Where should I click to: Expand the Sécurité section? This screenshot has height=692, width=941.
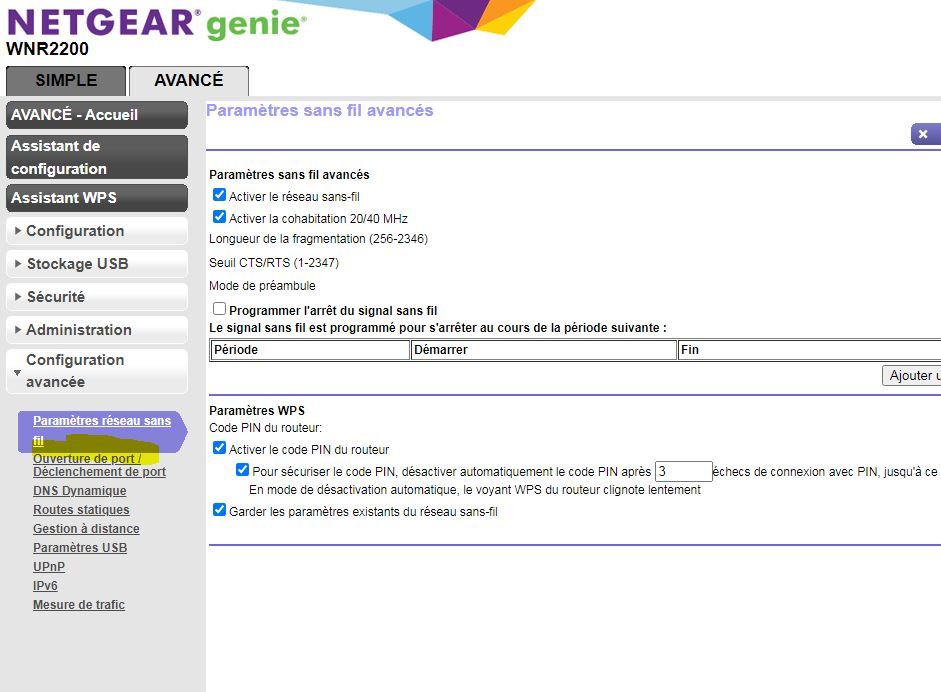(x=97, y=297)
